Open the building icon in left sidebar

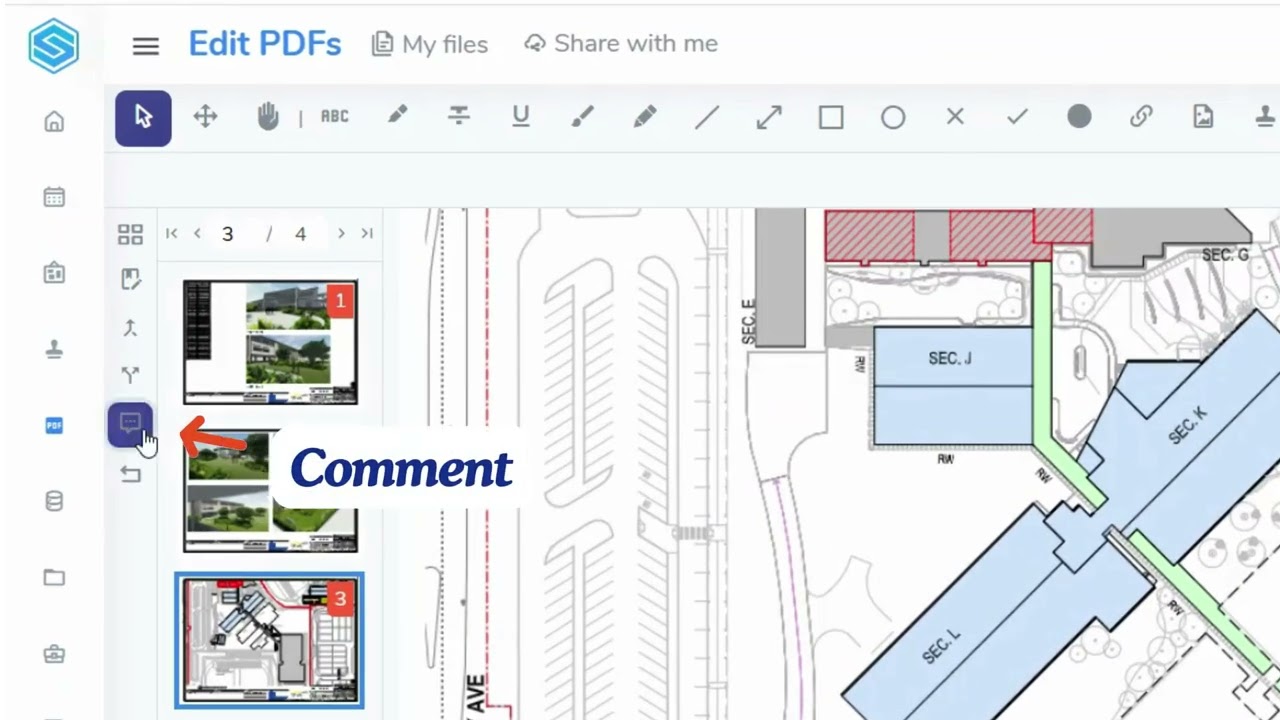click(x=54, y=273)
